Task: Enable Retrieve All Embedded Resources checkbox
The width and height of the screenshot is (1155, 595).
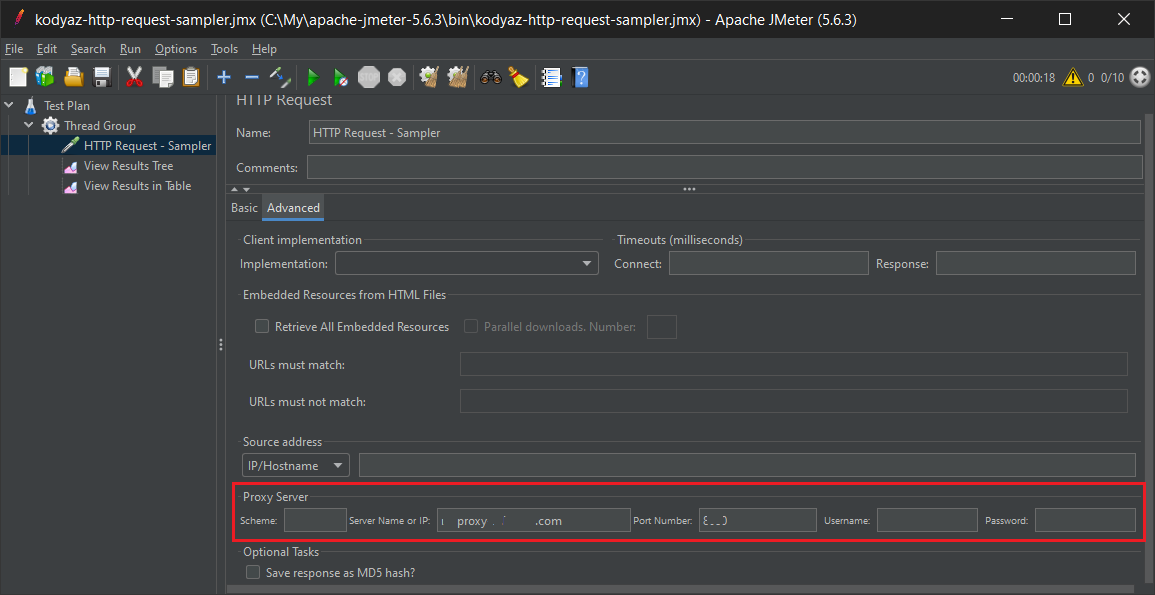Action: point(261,326)
